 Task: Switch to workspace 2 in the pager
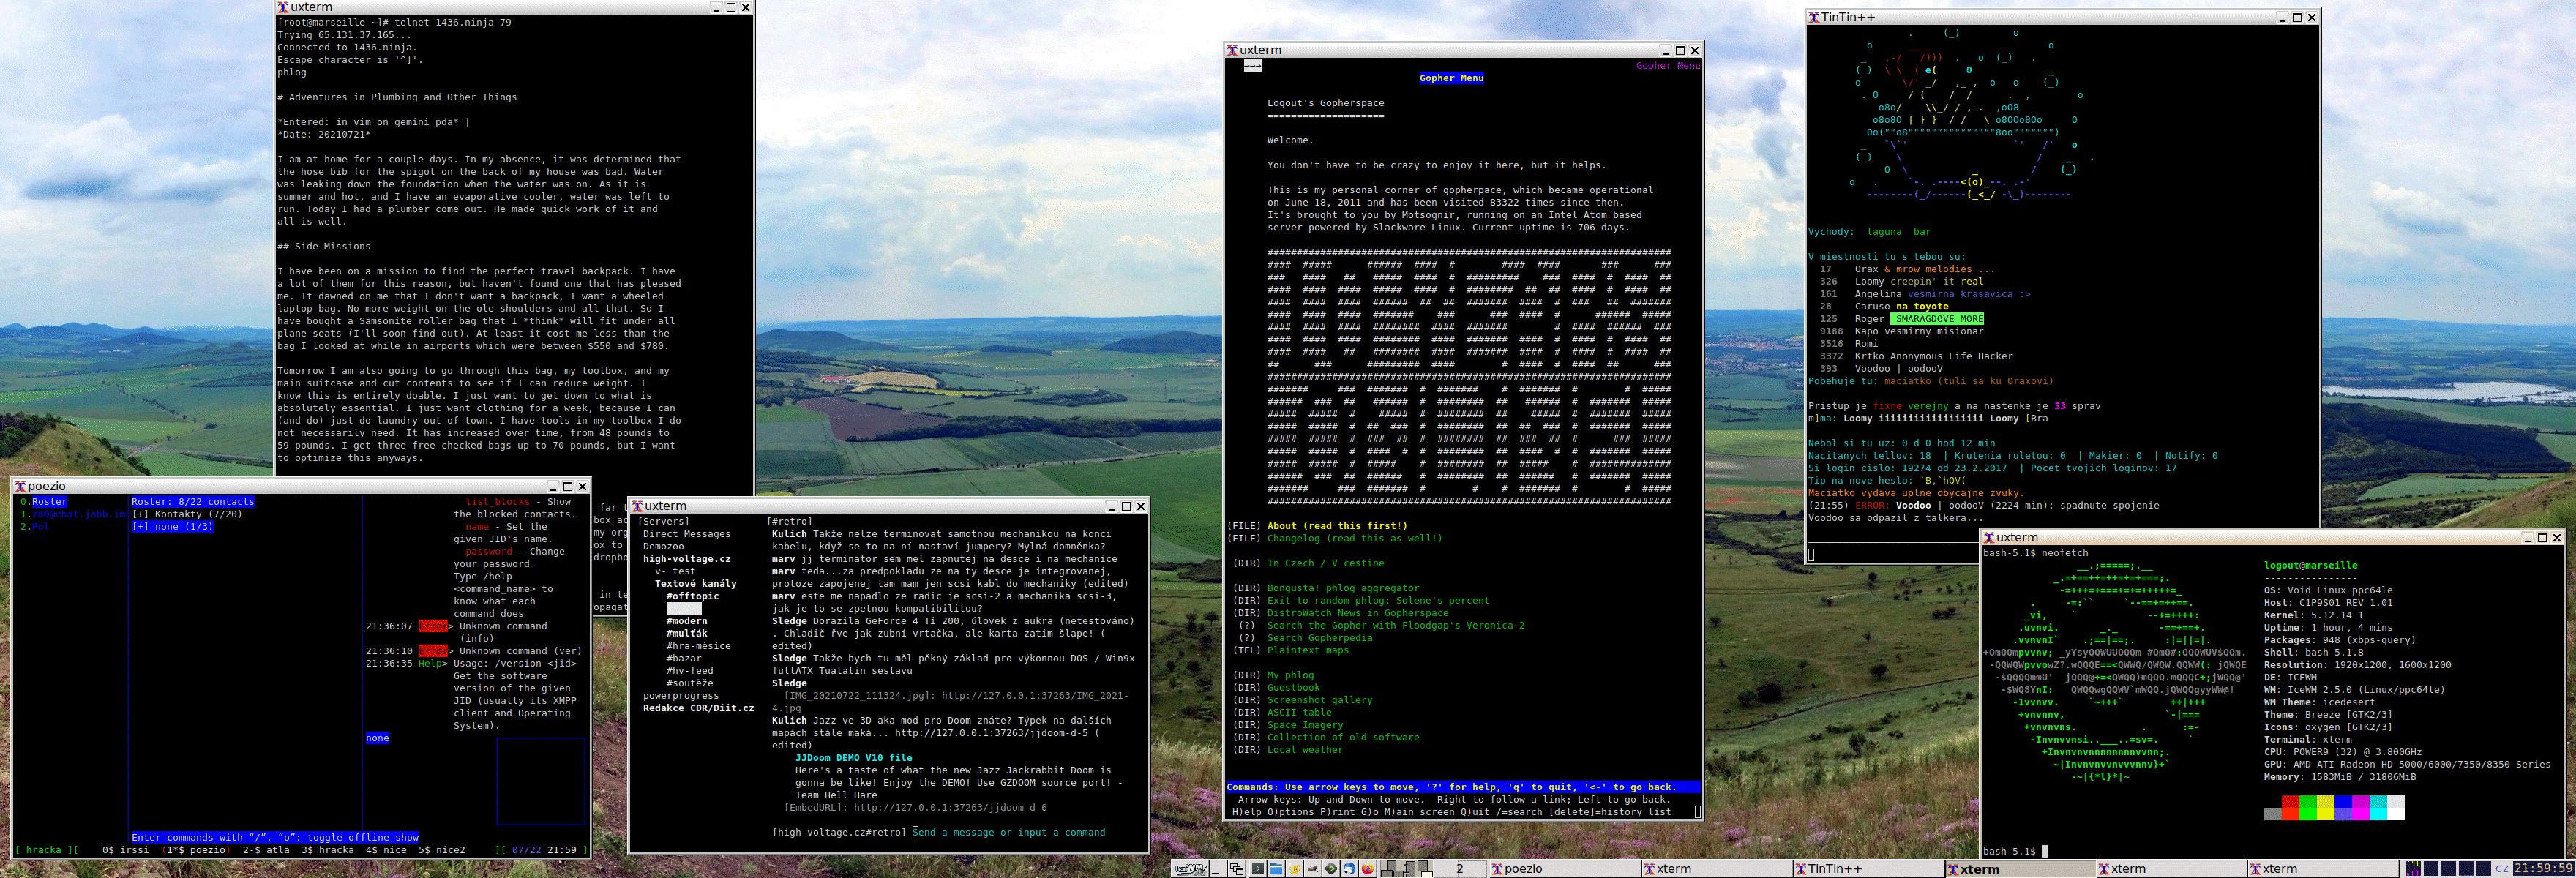tap(1460, 869)
